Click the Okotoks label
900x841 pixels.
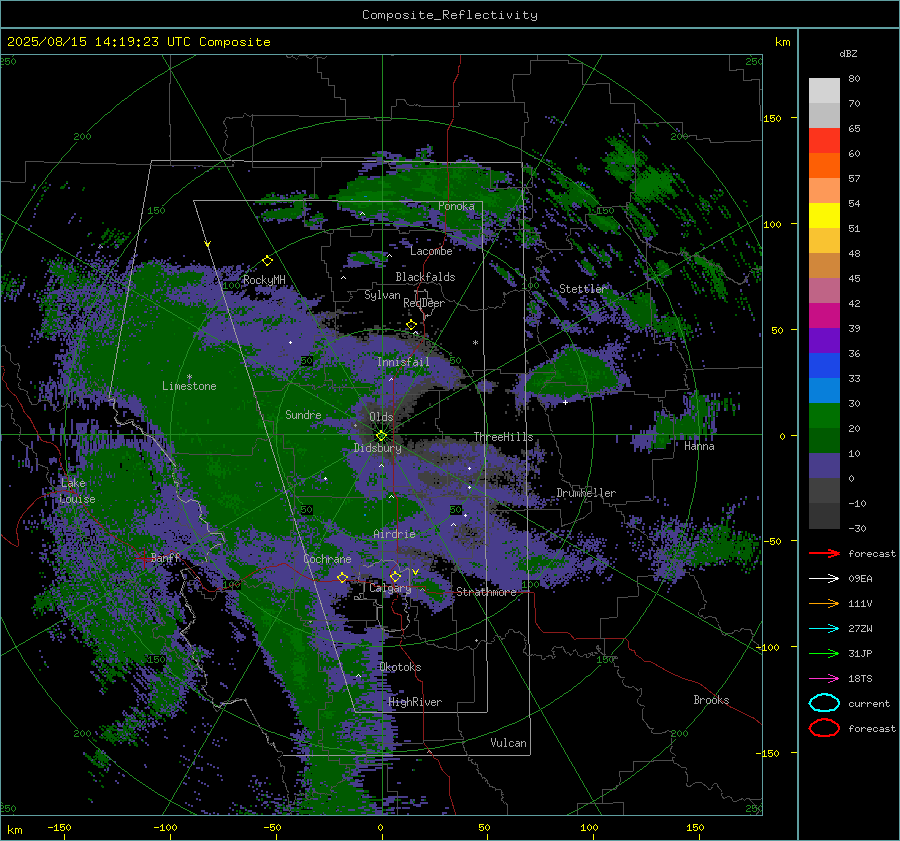(400, 667)
